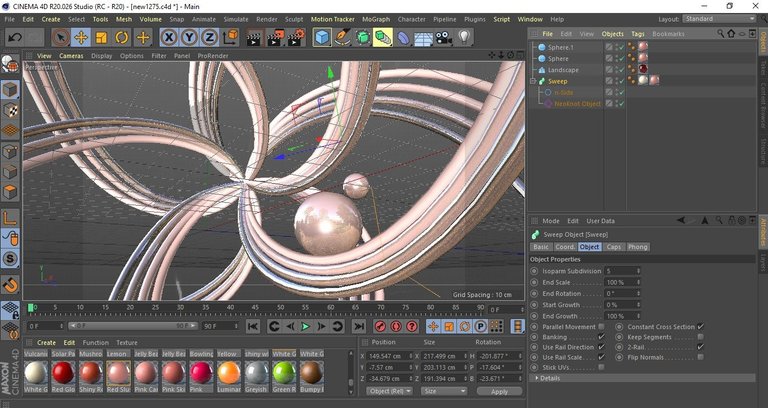Click the Apply button
The width and height of the screenshot is (768, 408).
(499, 391)
